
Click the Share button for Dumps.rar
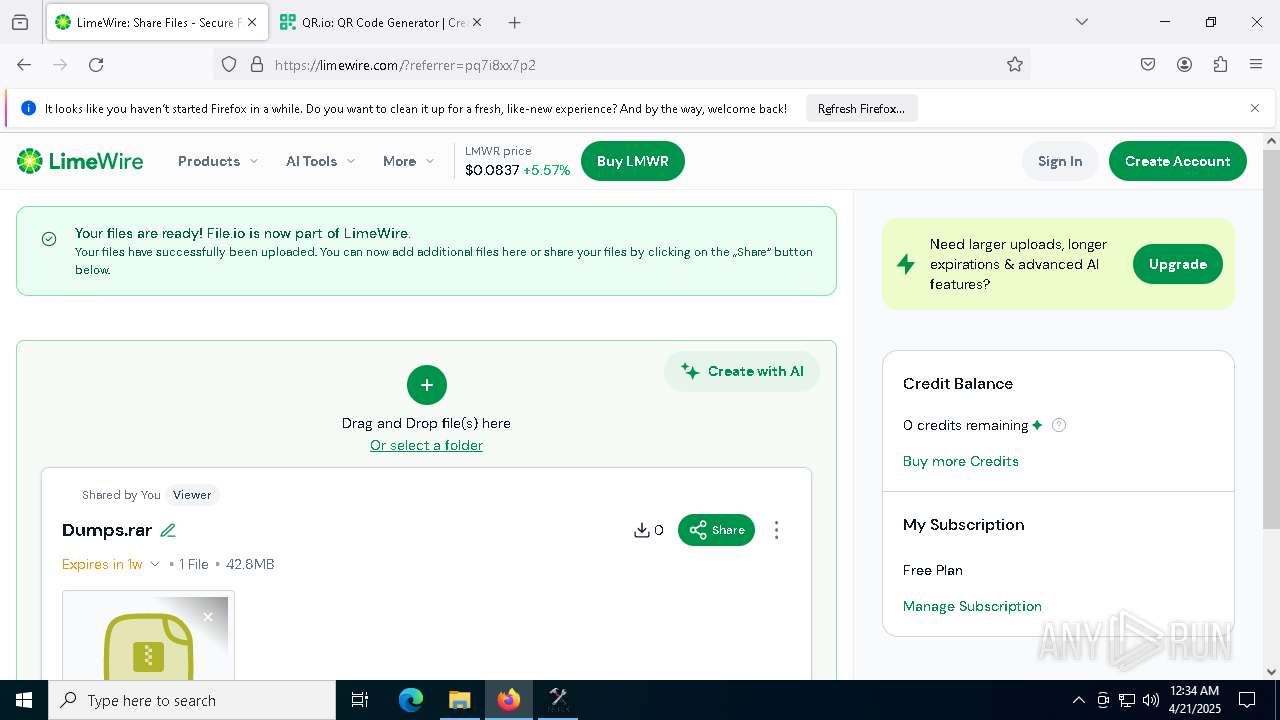point(716,530)
